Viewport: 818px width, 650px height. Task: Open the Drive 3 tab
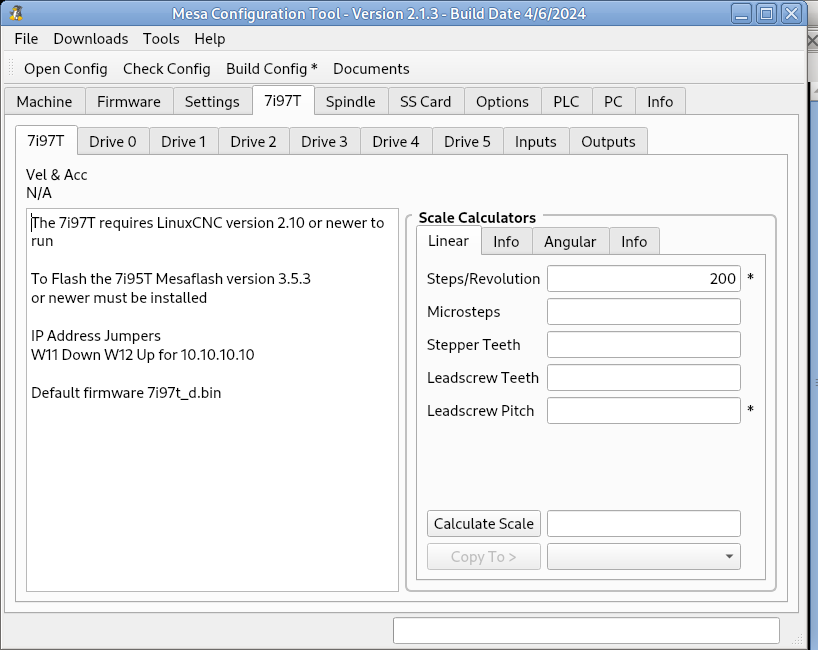(324, 141)
